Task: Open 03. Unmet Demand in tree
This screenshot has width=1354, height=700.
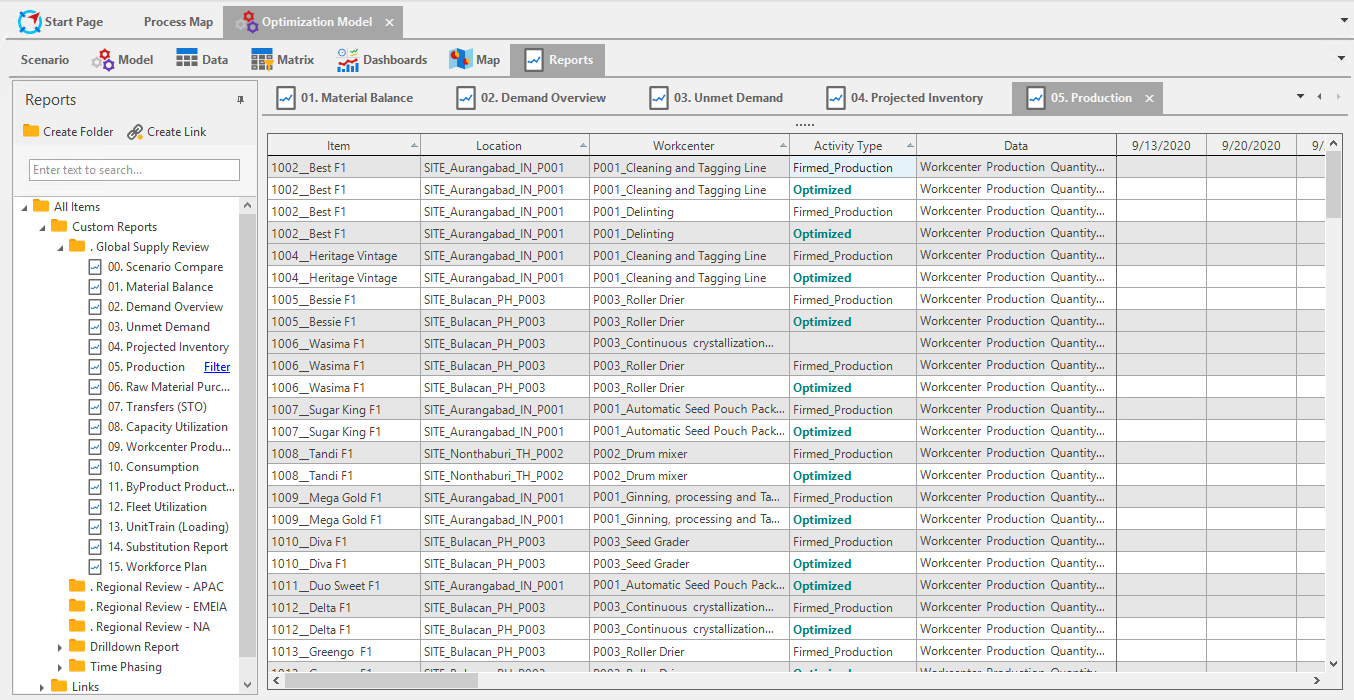Action: tap(149, 327)
